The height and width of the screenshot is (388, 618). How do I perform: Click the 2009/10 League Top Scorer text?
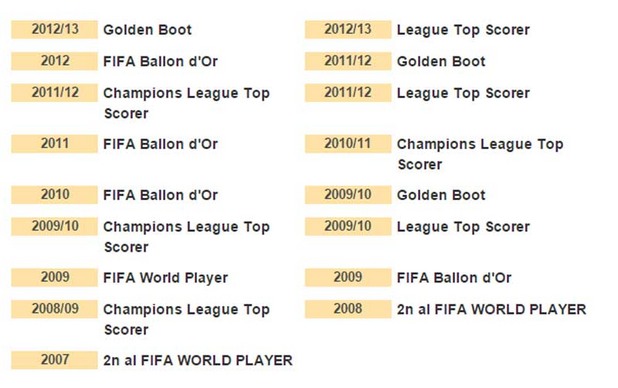463,227
